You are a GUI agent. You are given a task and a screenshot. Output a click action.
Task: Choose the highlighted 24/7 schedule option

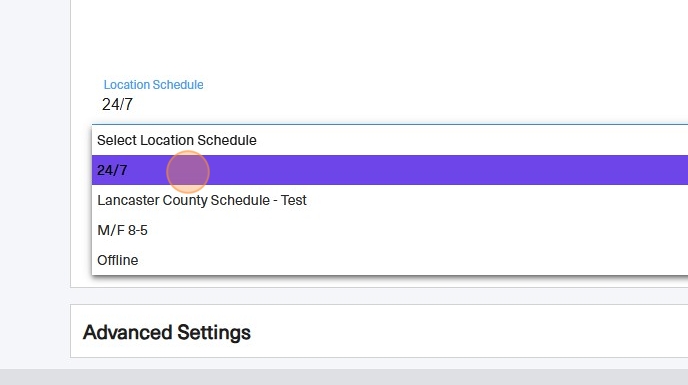point(390,170)
